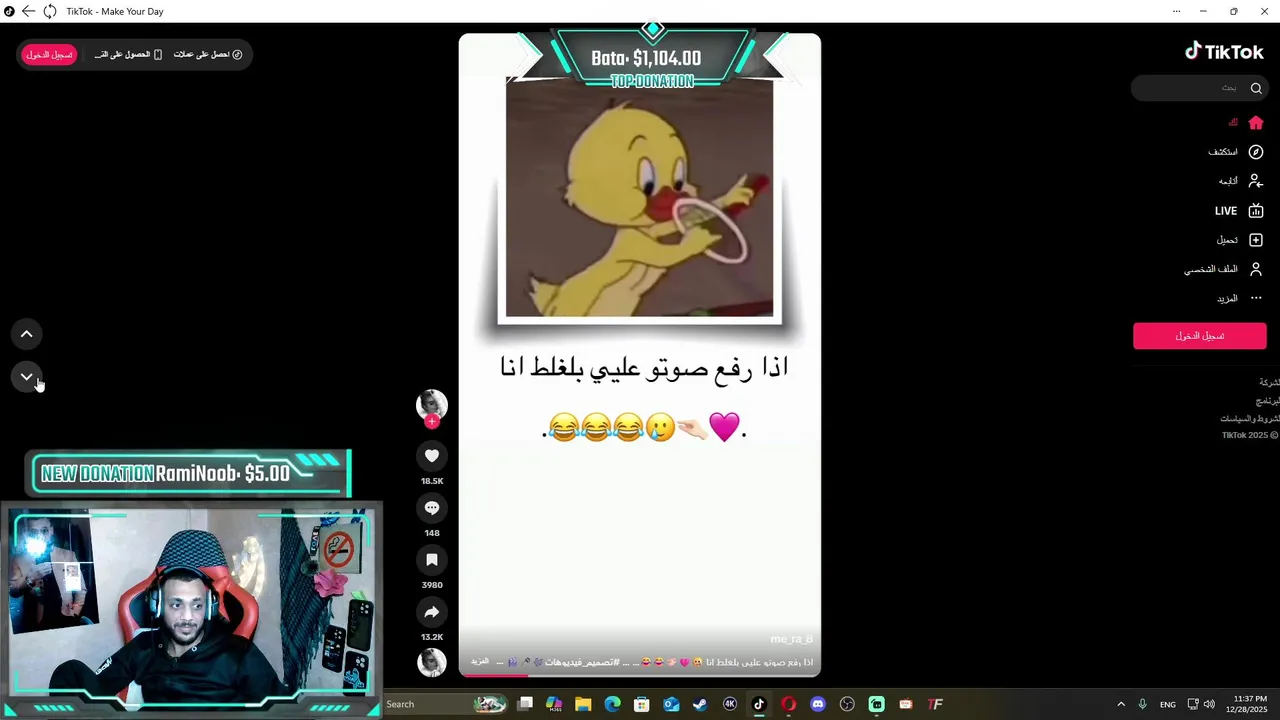
Task: Launch Microsoft Edge from the taskbar
Action: [612, 704]
